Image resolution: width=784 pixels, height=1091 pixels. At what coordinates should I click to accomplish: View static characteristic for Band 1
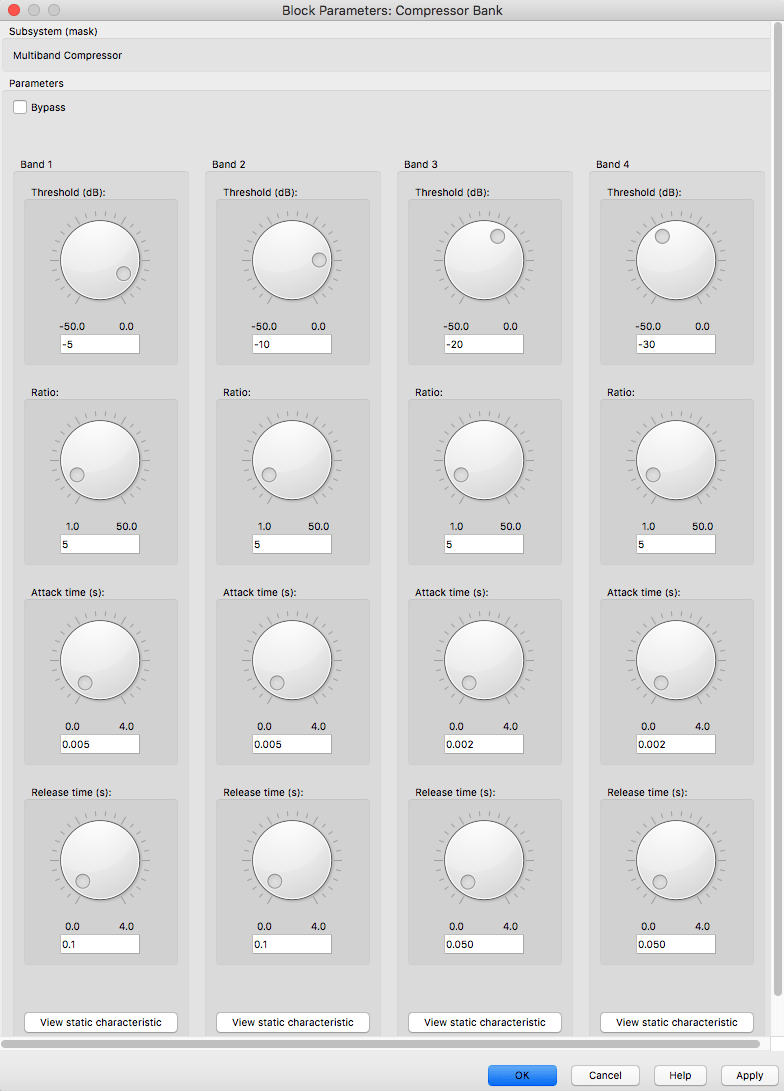tap(101, 1022)
